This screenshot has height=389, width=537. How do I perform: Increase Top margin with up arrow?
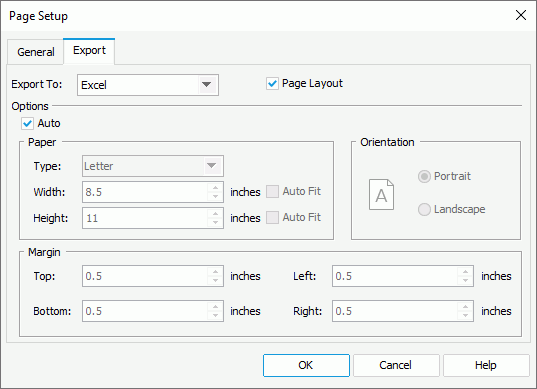215,272
